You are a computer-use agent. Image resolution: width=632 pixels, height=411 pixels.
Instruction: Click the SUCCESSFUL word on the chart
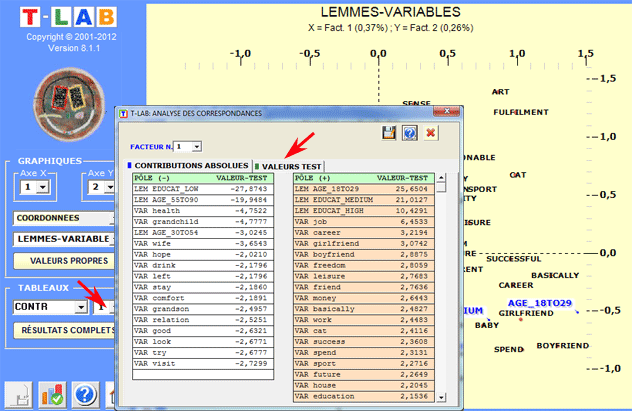coord(514,259)
